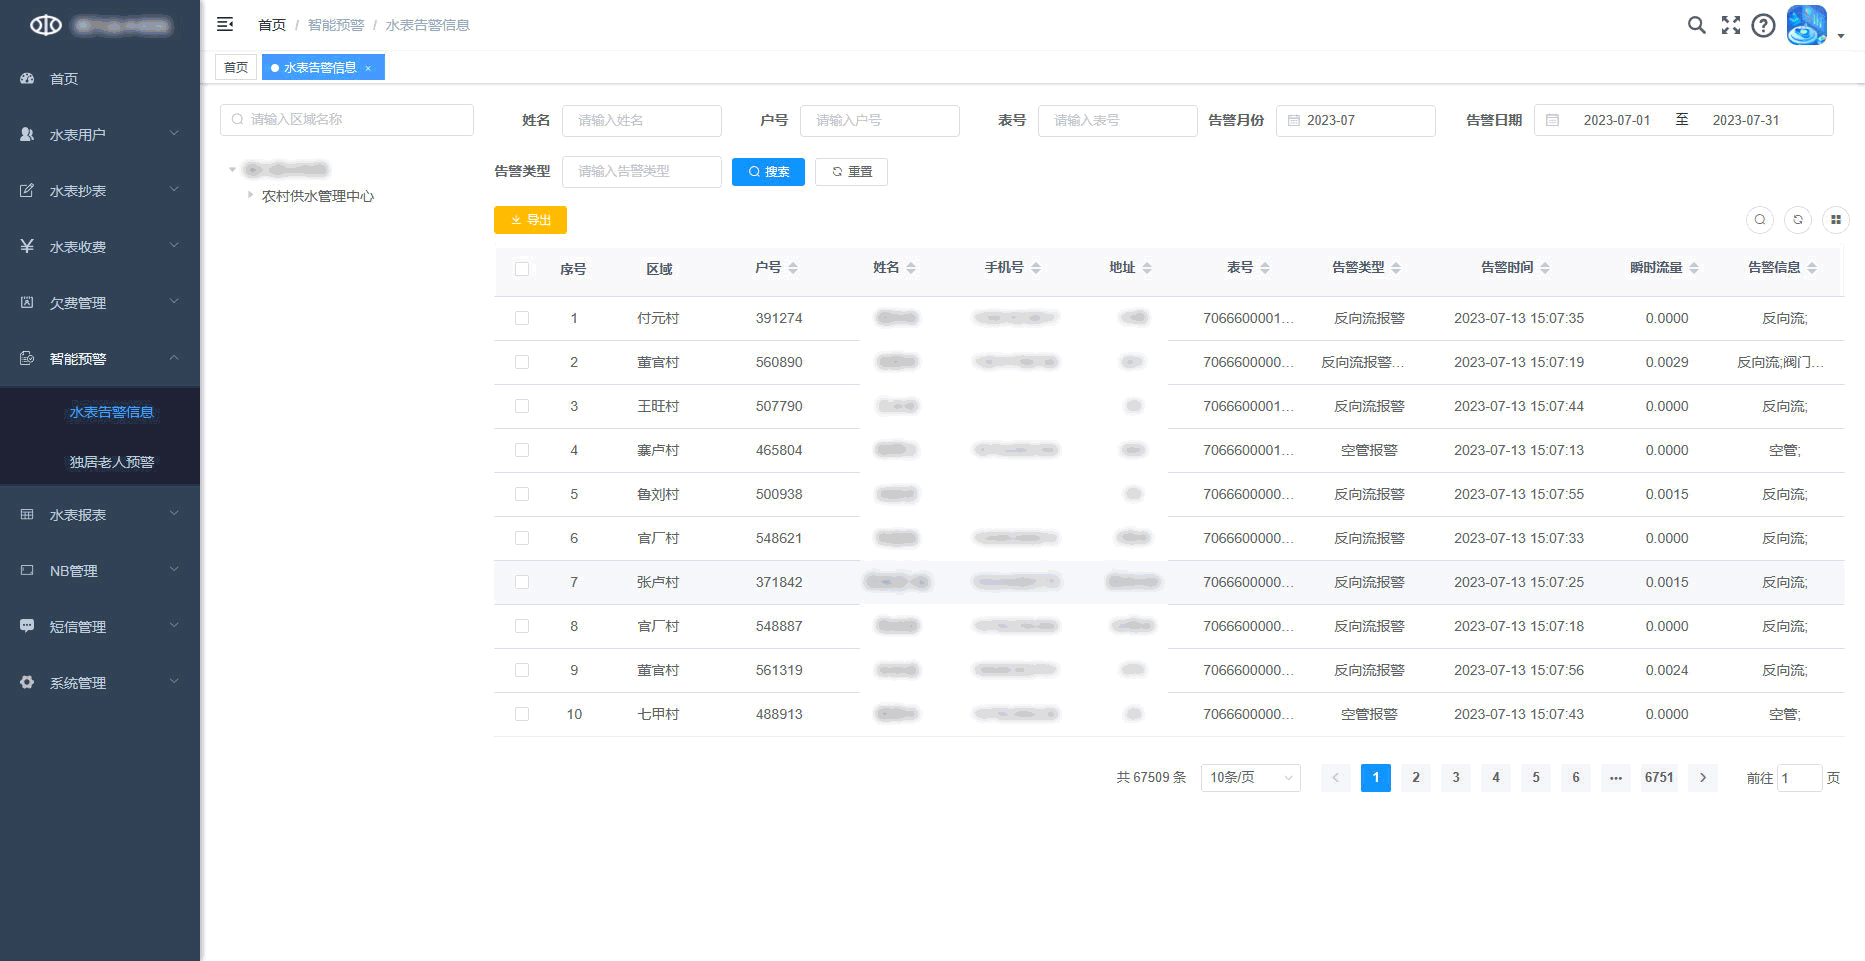Switch to the 首页 tab
Viewport: 1865px width, 961px height.
[x=236, y=68]
